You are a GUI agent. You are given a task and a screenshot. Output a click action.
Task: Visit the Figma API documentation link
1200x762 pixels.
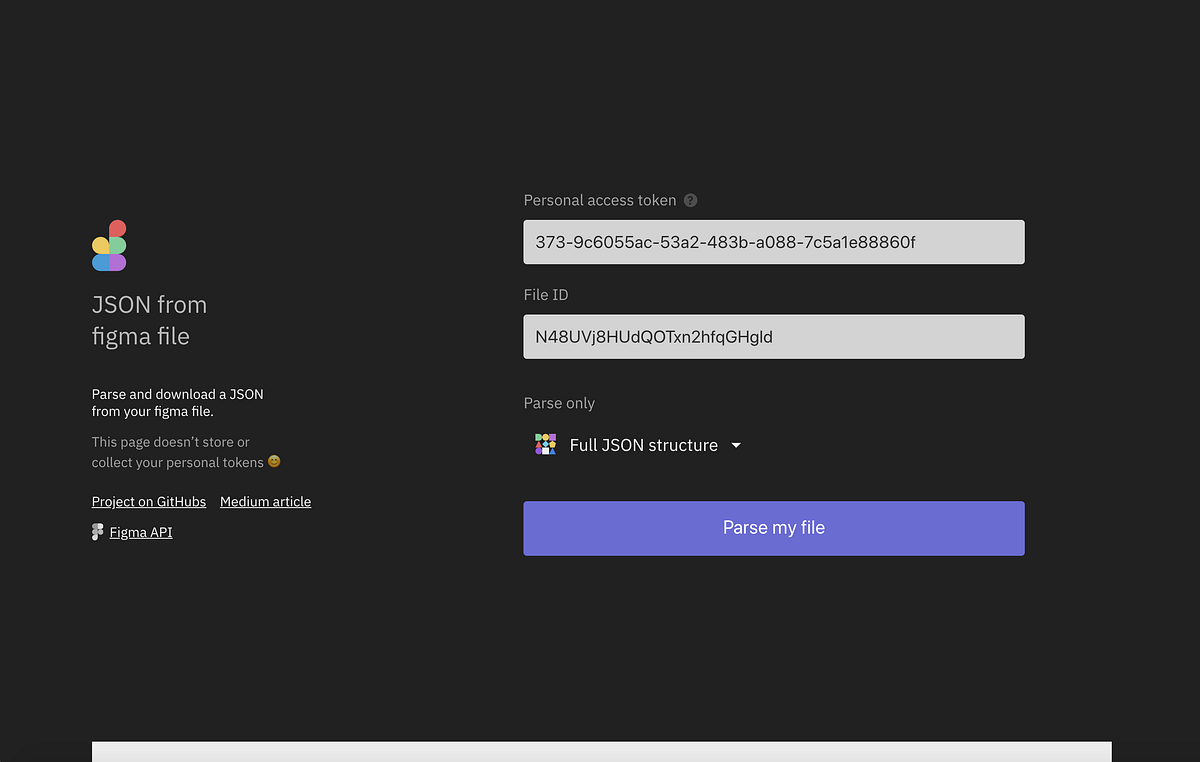(x=140, y=531)
